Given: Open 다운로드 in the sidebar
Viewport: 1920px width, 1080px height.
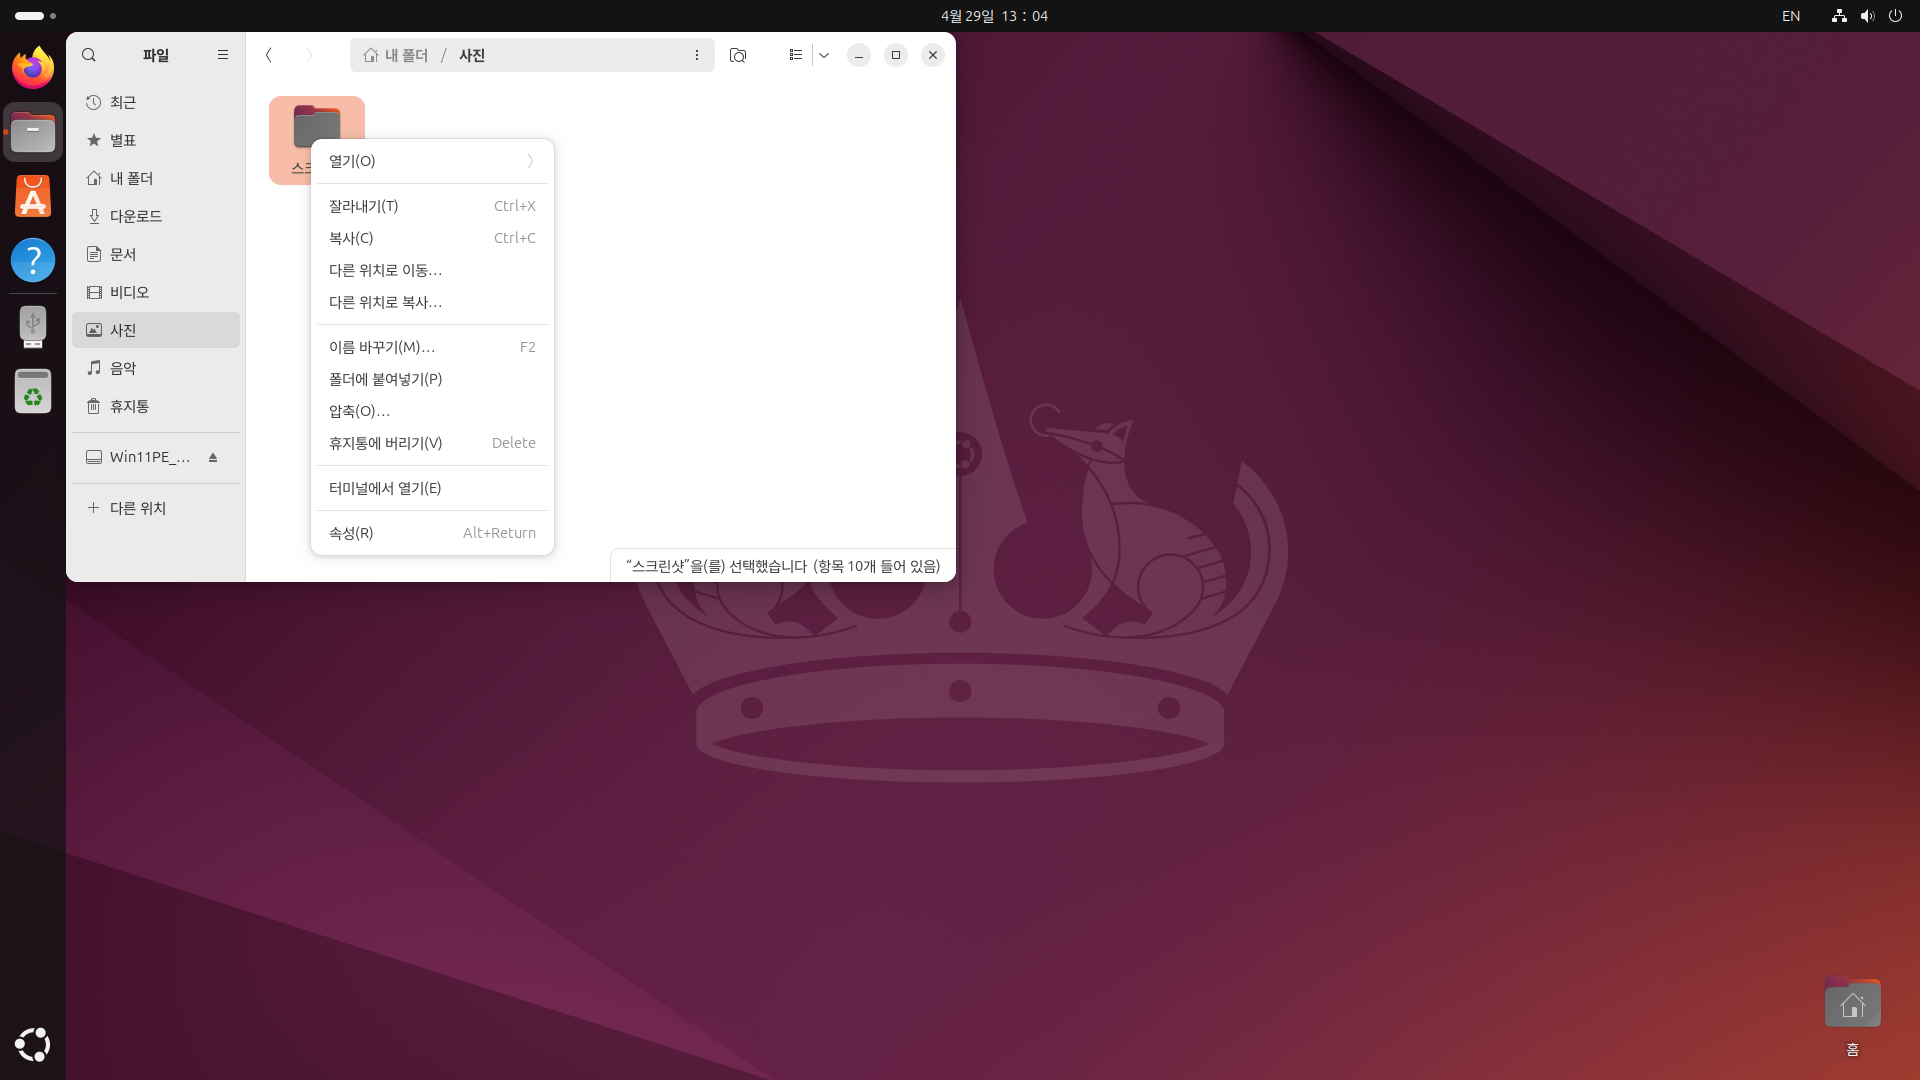Looking at the screenshot, I should click(x=136, y=216).
